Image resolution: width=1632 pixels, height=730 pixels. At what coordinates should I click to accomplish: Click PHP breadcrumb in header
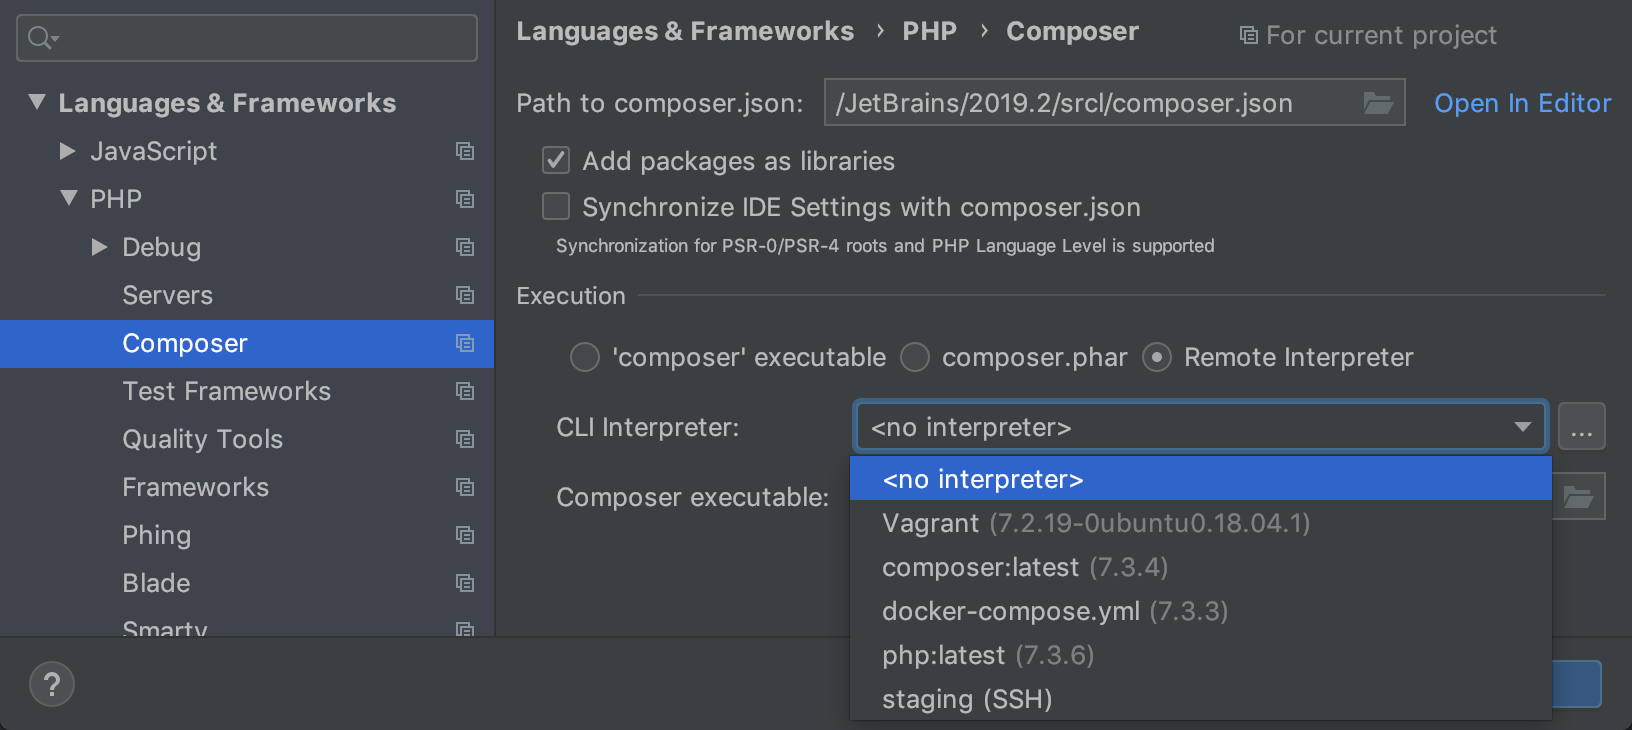[x=930, y=32]
